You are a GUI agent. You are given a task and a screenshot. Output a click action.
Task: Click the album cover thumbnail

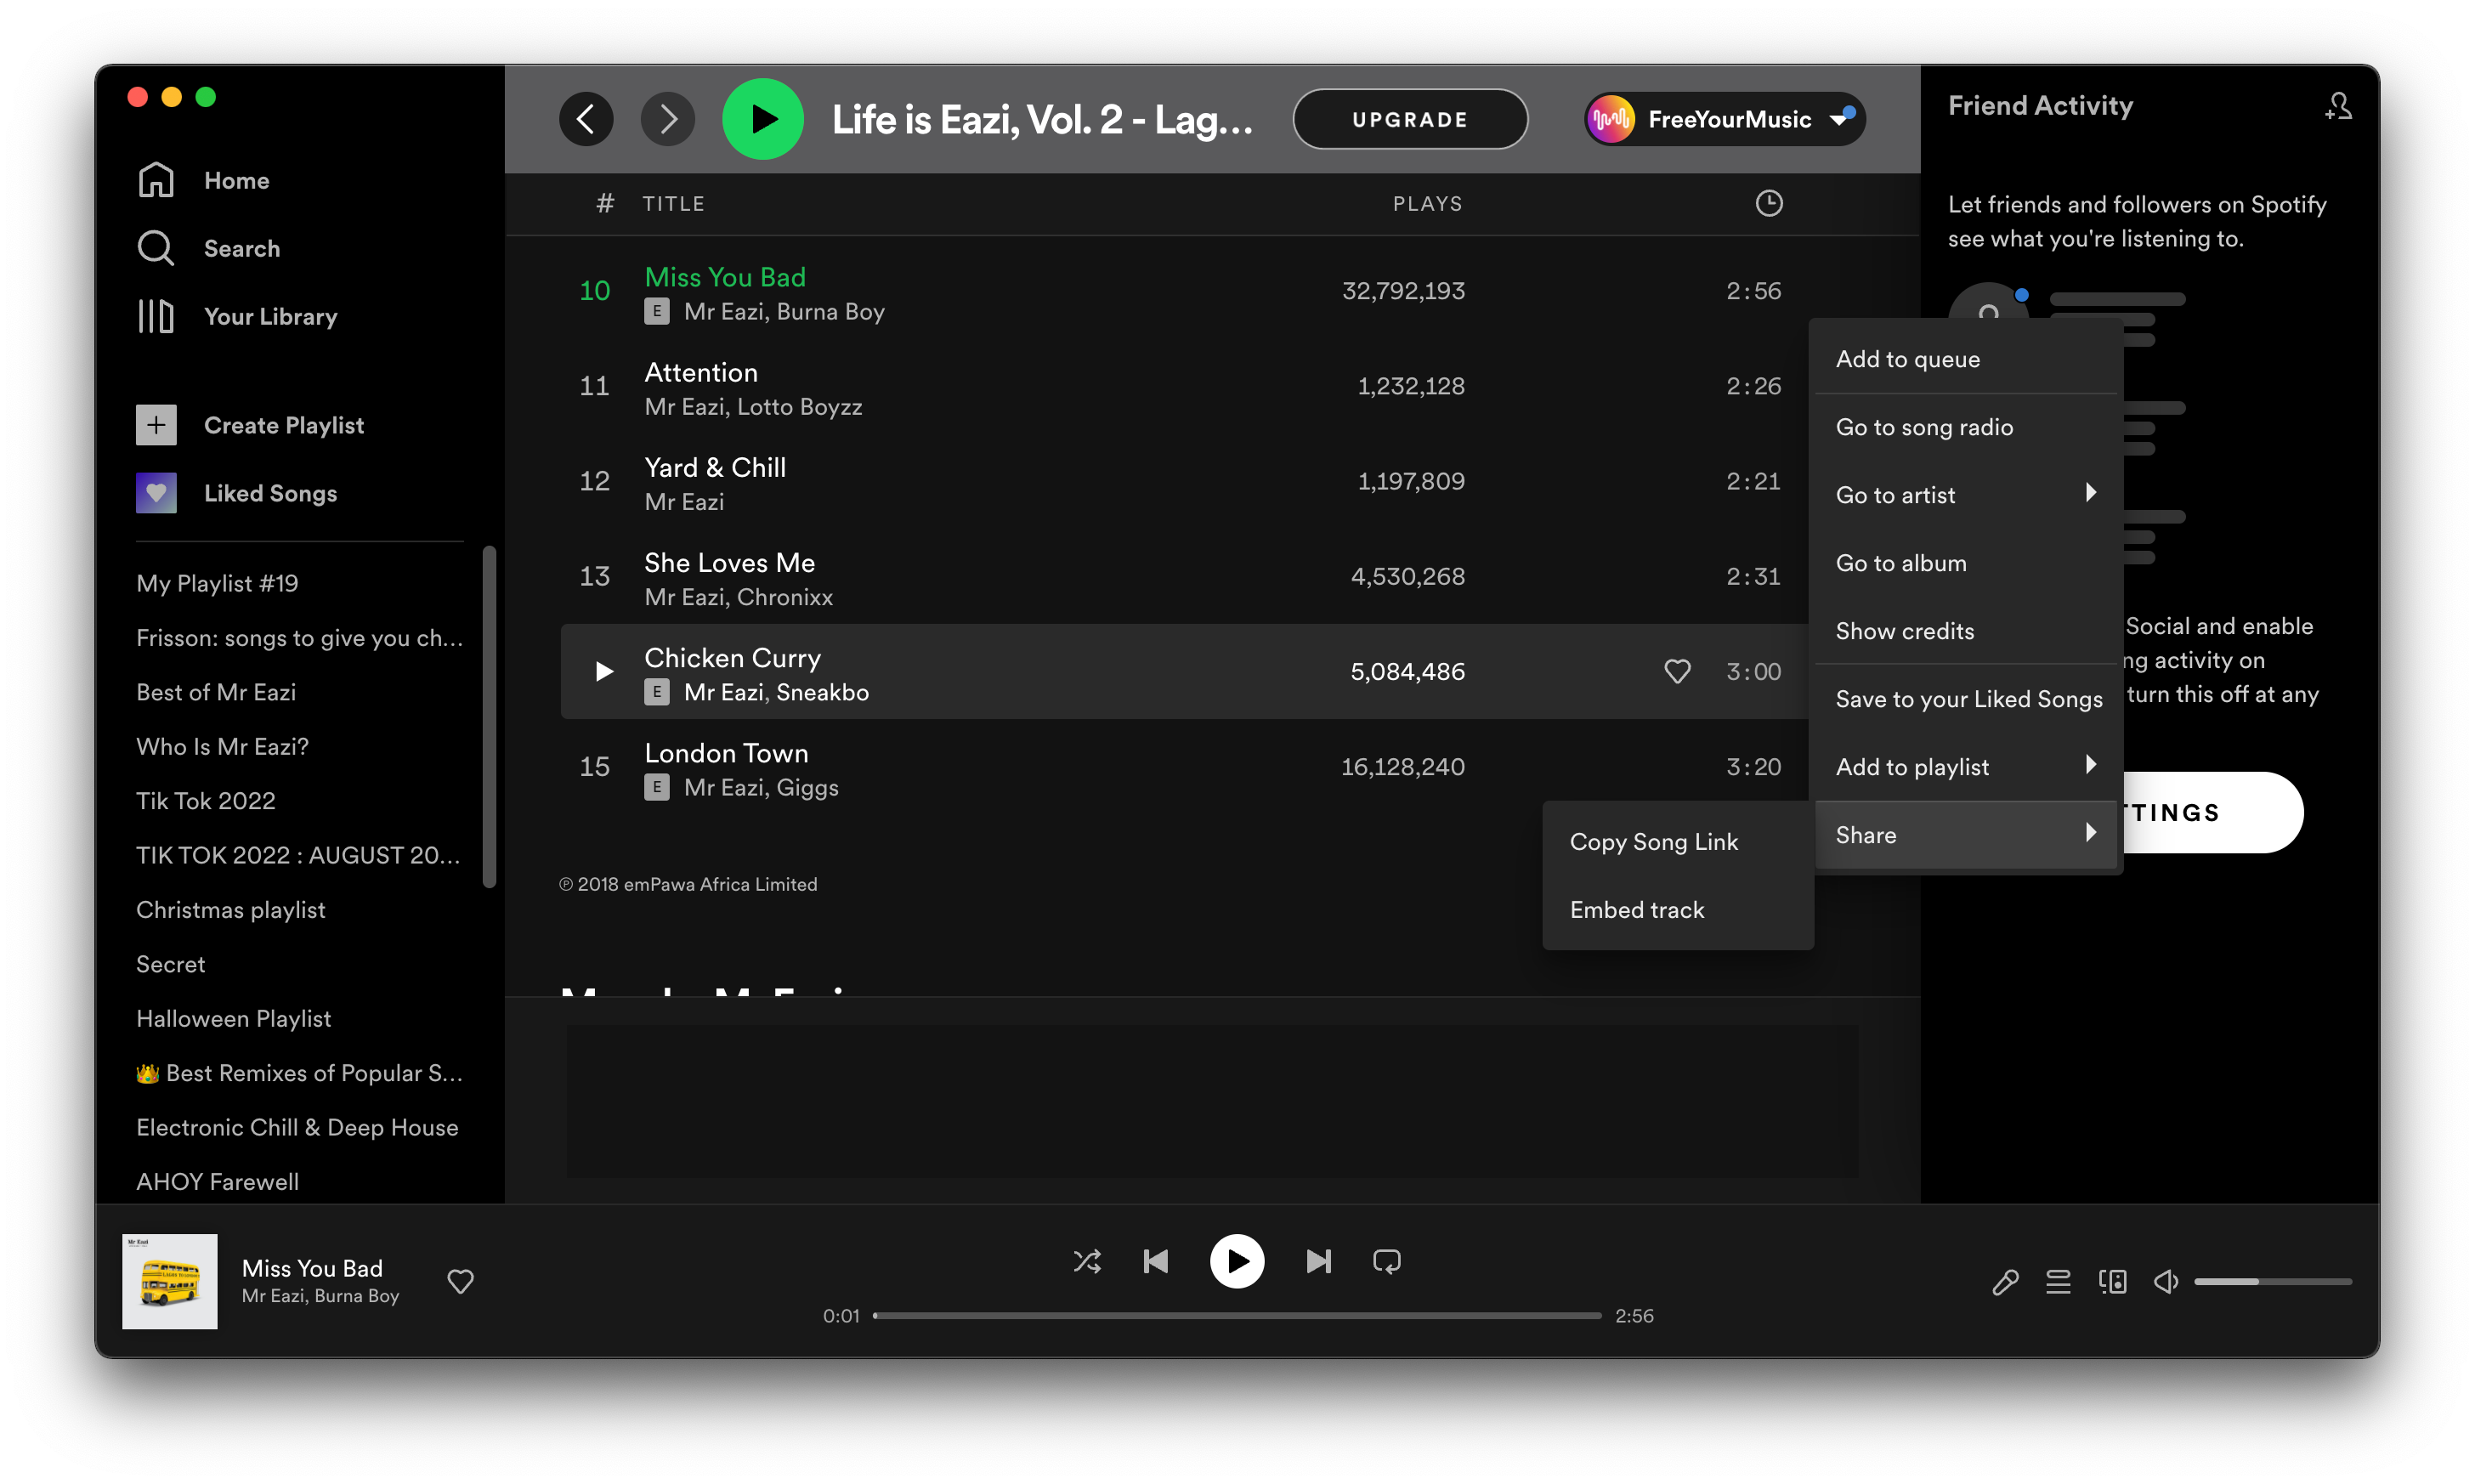[x=169, y=1281]
